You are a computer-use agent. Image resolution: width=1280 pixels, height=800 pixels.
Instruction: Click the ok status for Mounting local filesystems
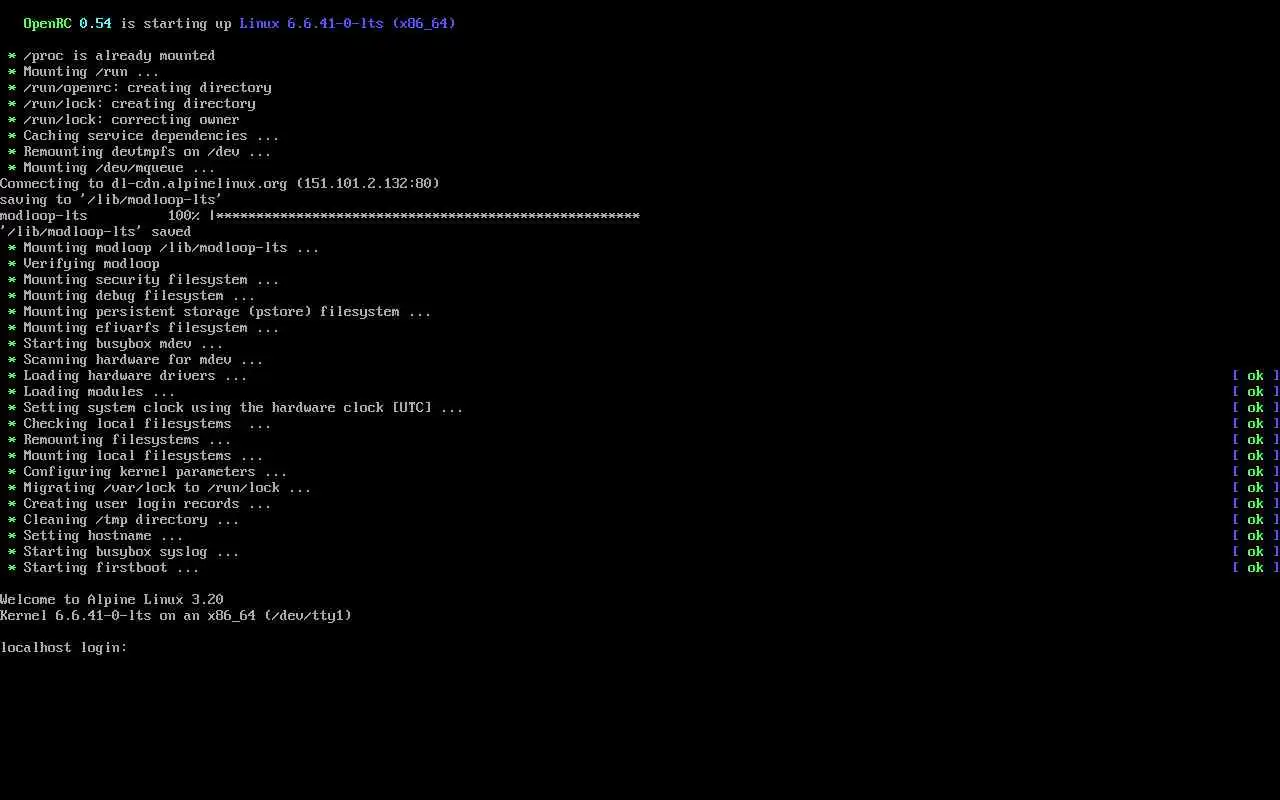coord(1255,455)
